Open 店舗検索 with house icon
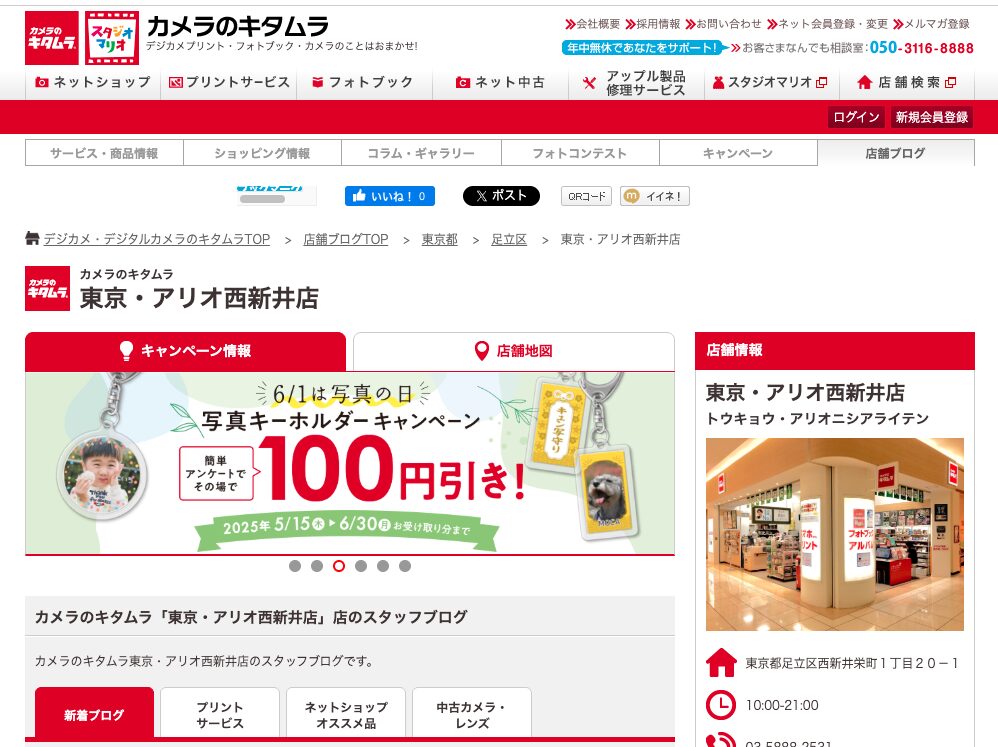 tap(907, 82)
